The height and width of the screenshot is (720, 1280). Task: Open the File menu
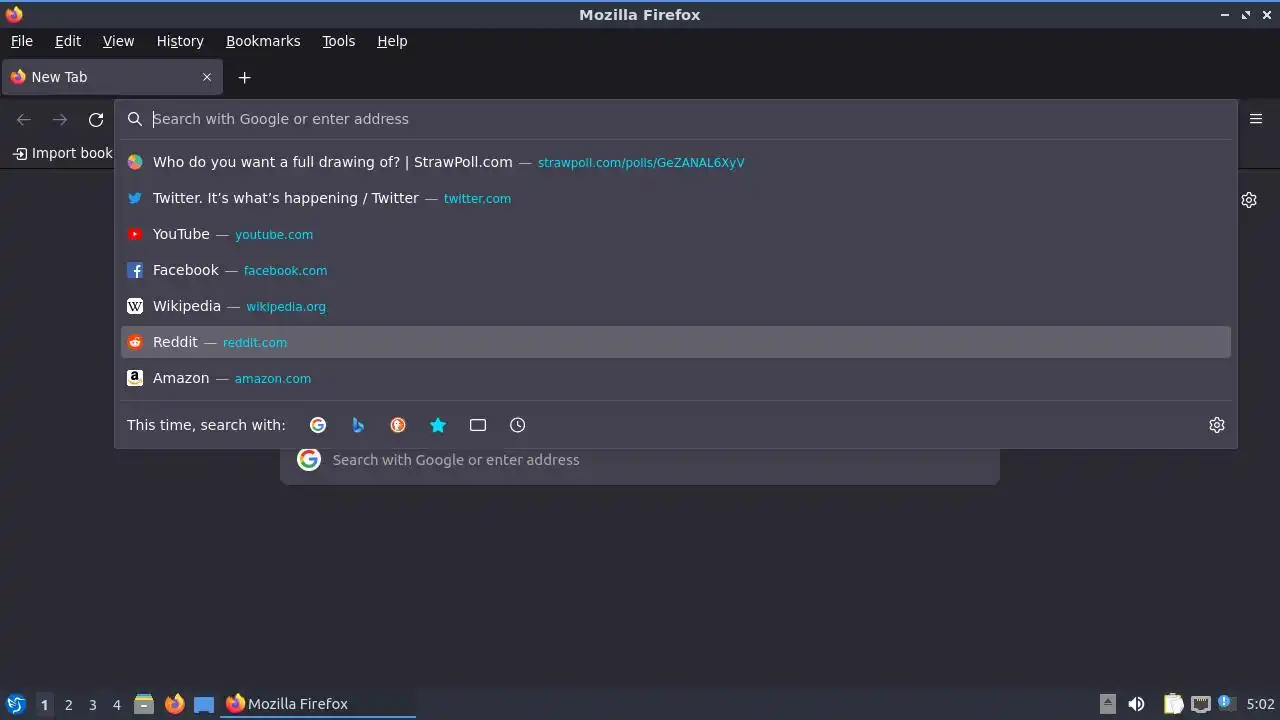click(x=22, y=41)
